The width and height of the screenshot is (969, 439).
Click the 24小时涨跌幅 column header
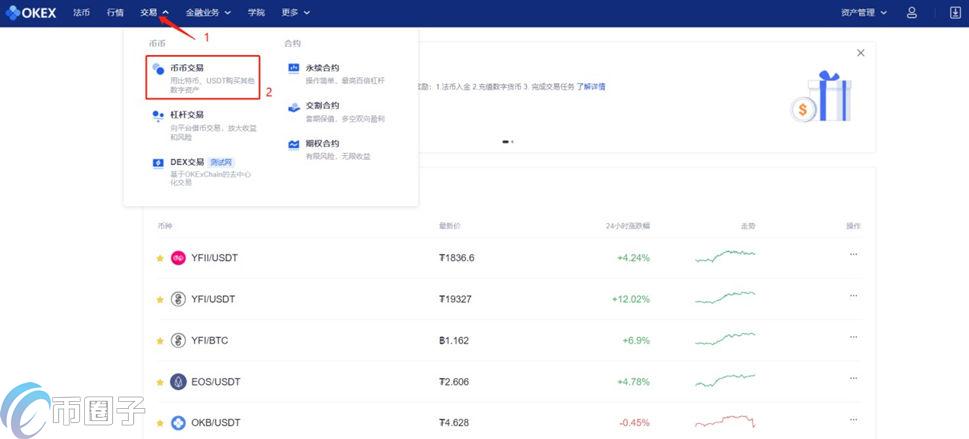(628, 226)
